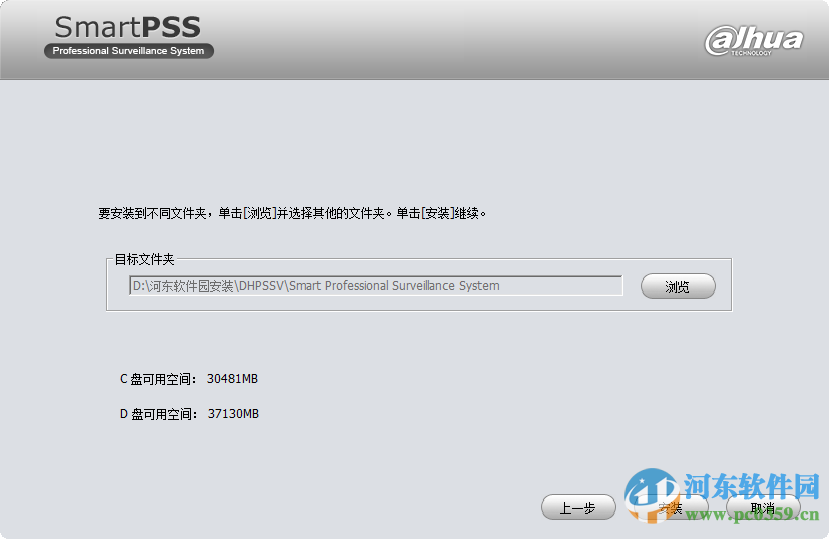The image size is (829, 539).
Task: Click the SmartPSS logo title
Action: pos(127,28)
